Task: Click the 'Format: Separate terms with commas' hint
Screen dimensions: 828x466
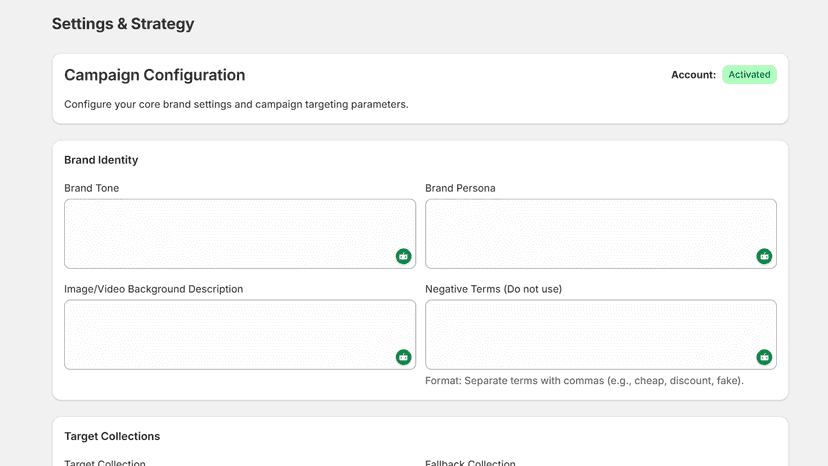Action: tap(585, 381)
